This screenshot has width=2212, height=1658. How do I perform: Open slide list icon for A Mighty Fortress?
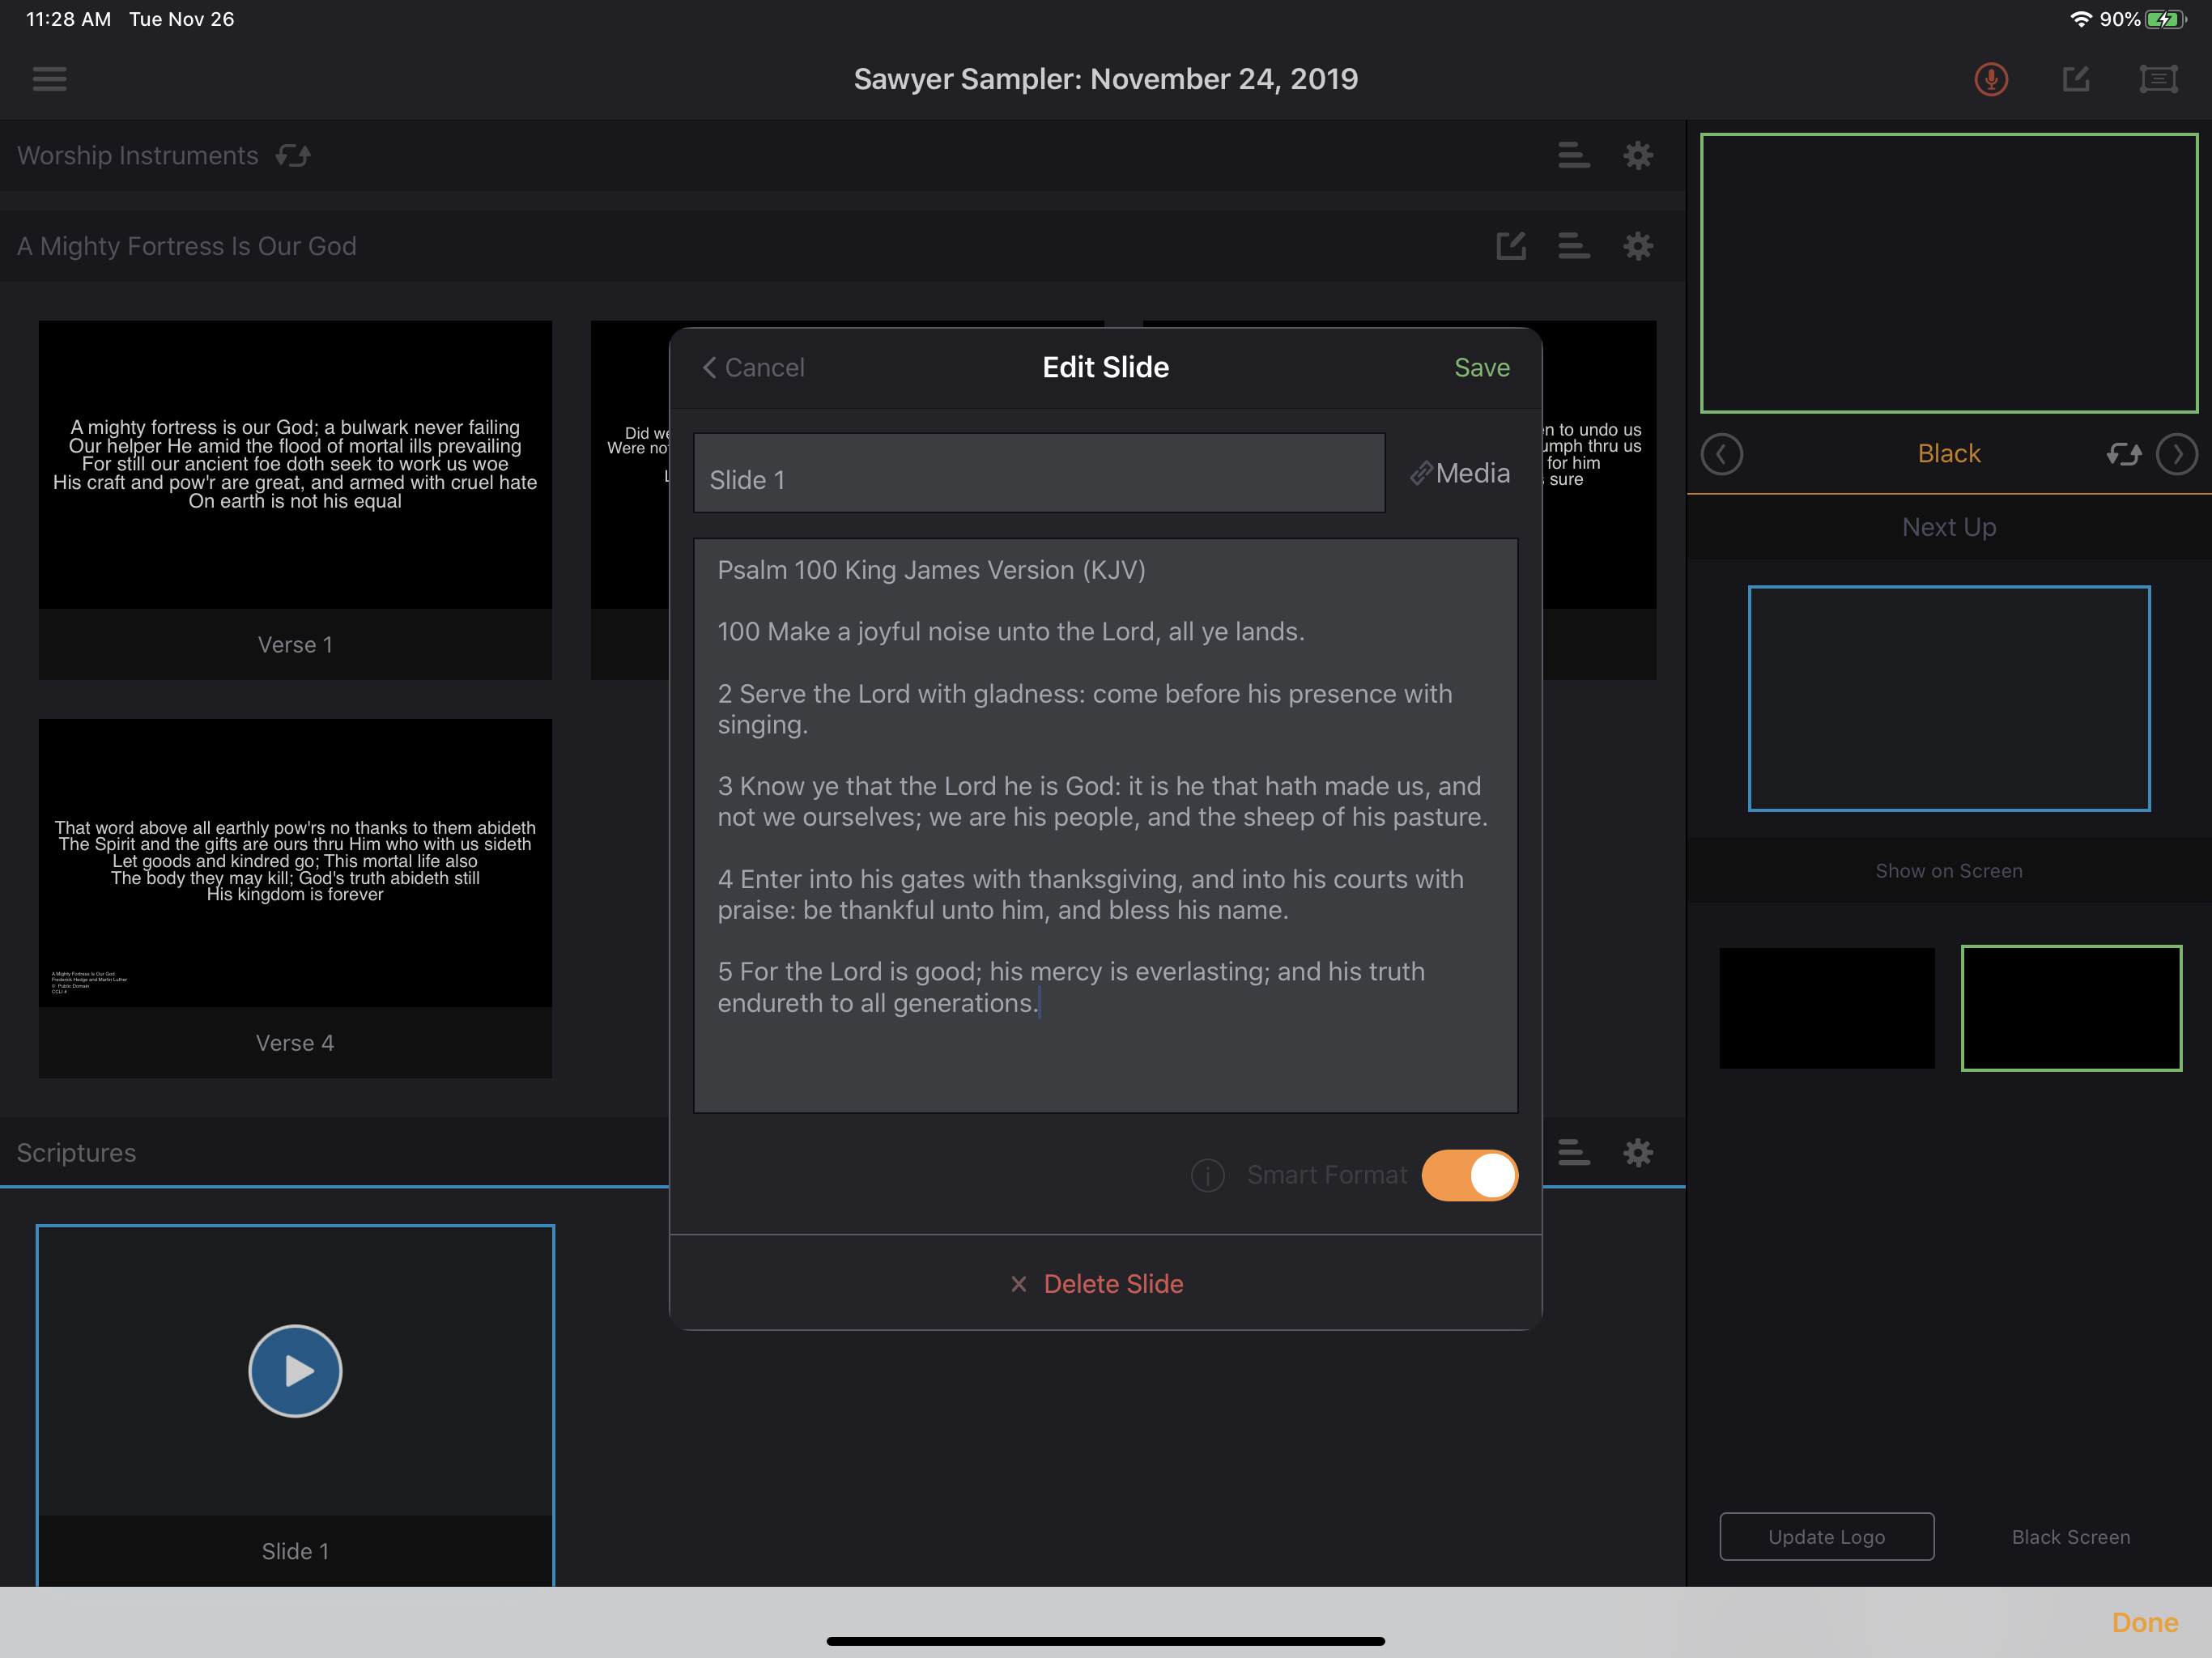click(1573, 246)
